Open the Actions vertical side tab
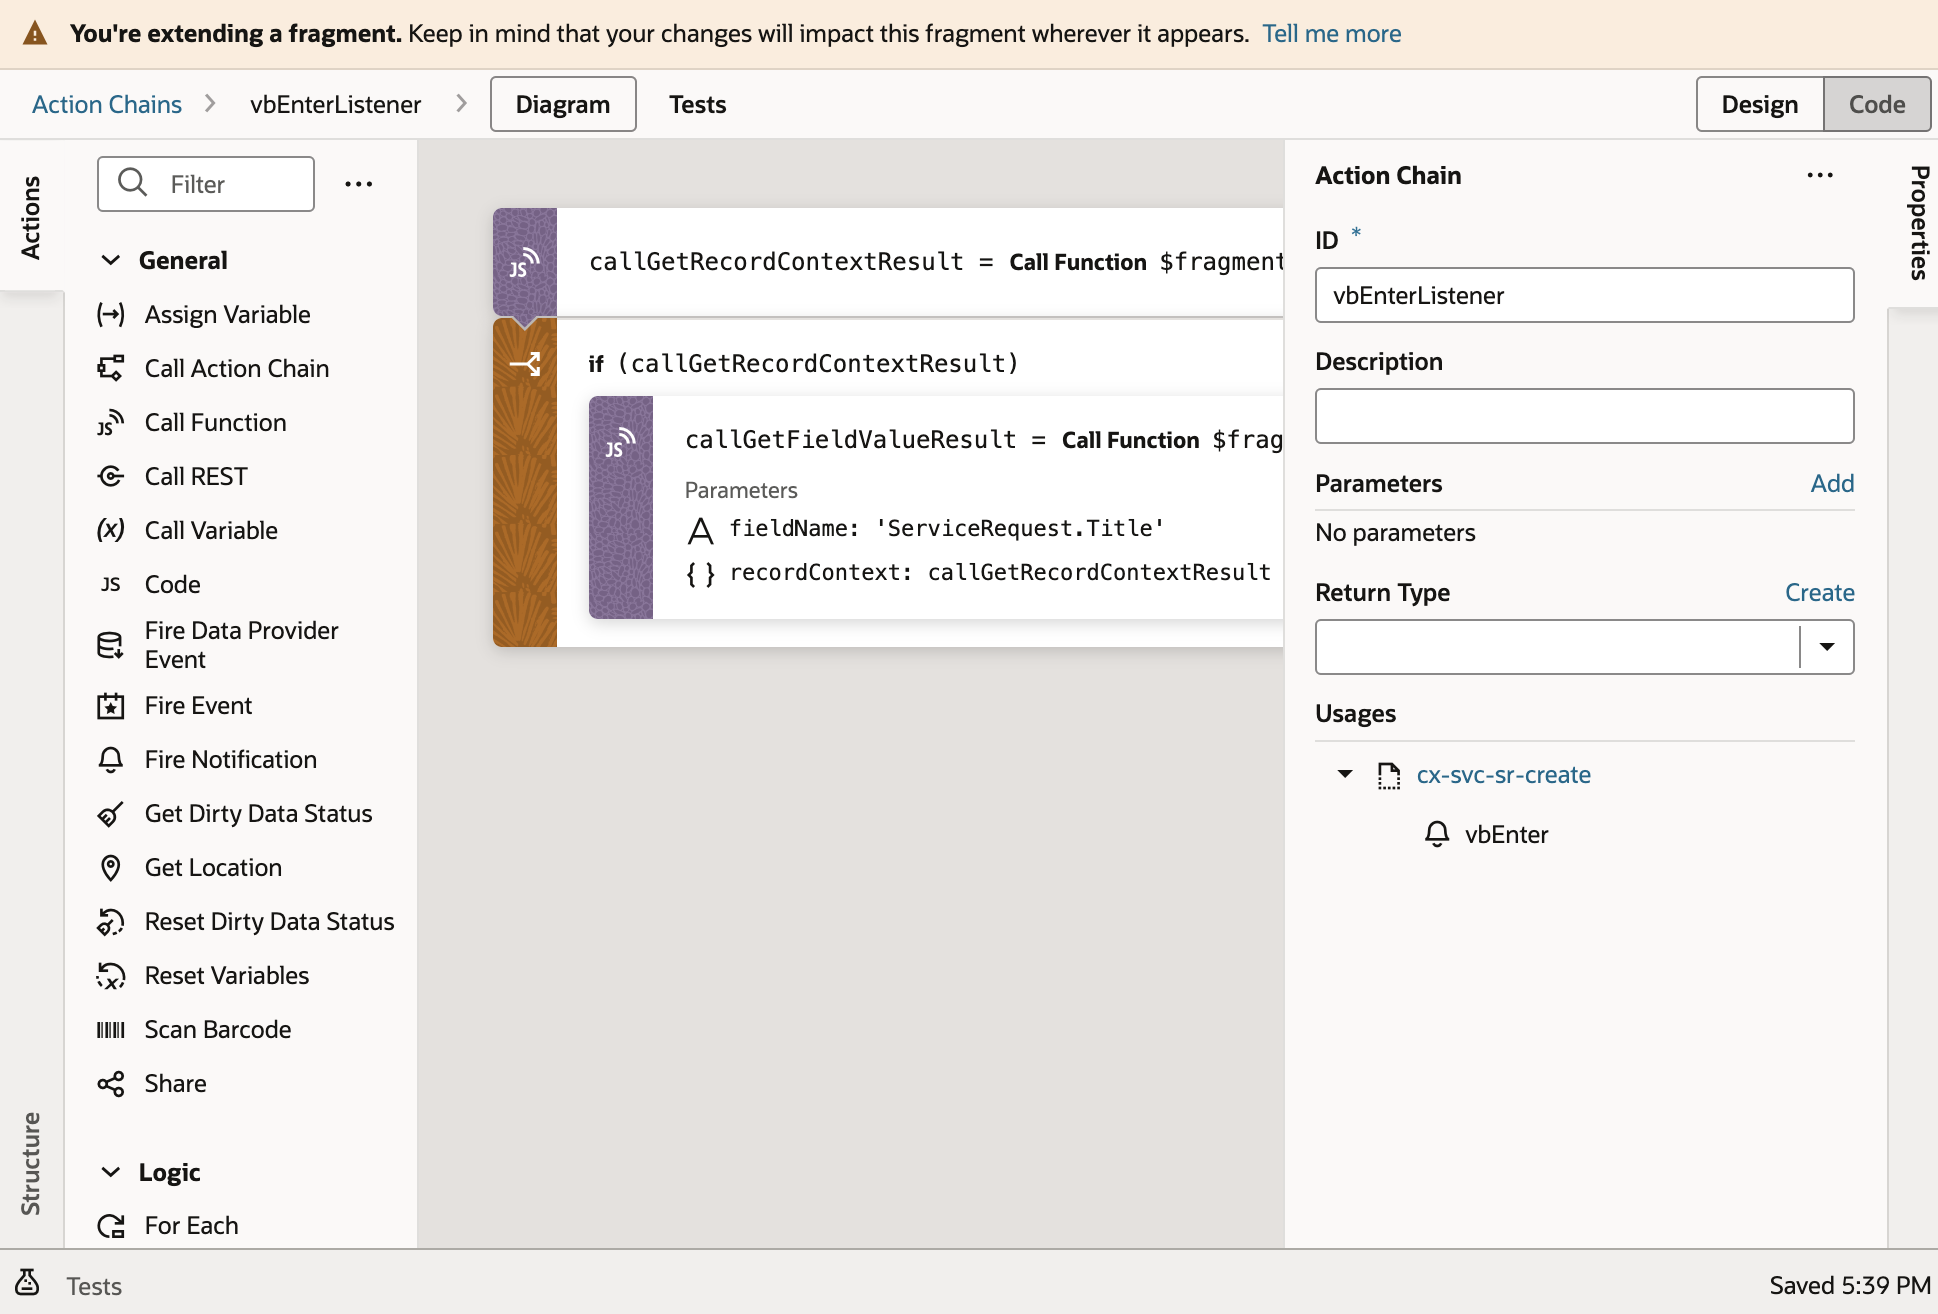This screenshot has height=1314, width=1938. point(31,217)
